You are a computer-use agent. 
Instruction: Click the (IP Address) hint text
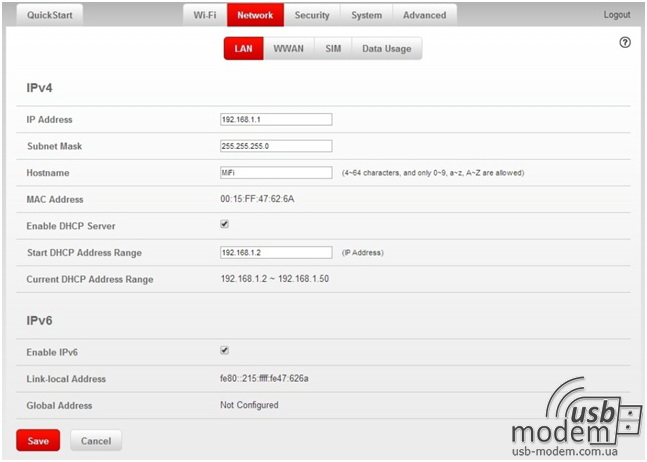(x=363, y=252)
